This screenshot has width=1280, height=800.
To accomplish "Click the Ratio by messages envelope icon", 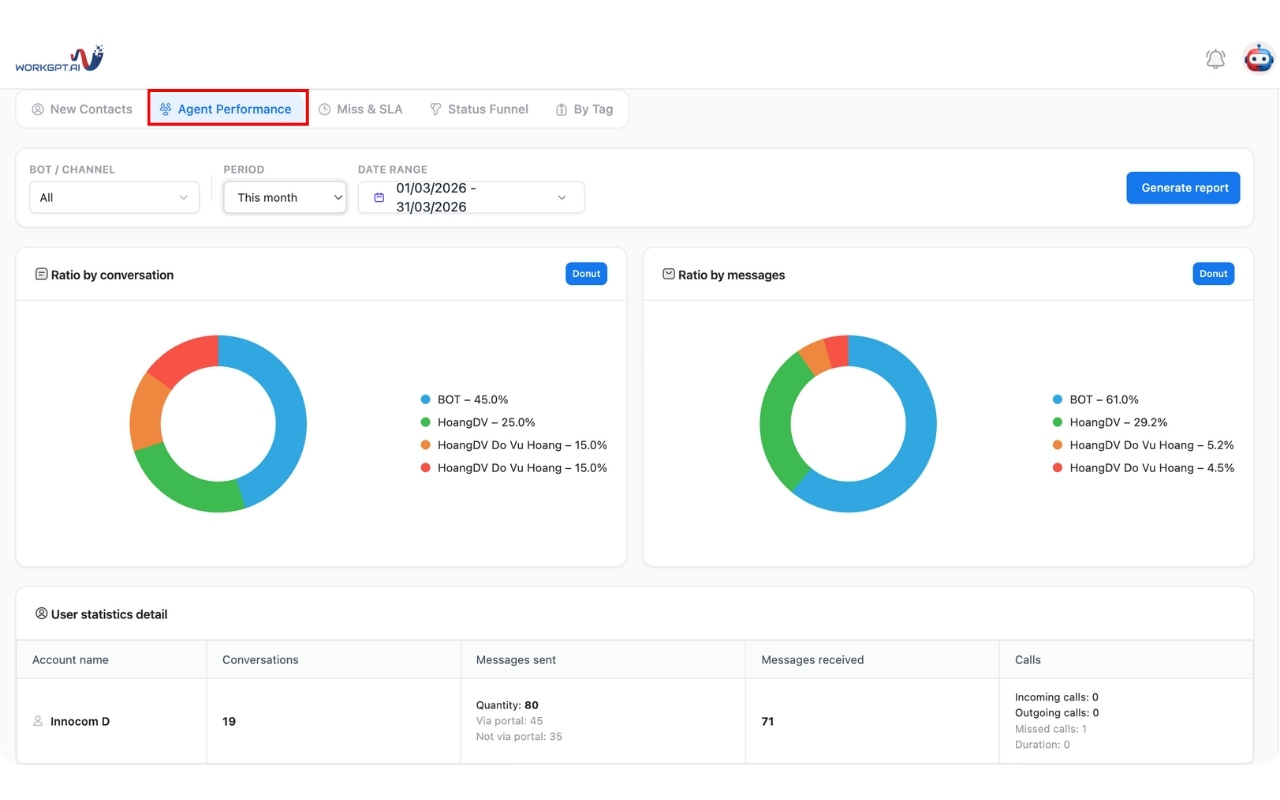I will tap(668, 274).
